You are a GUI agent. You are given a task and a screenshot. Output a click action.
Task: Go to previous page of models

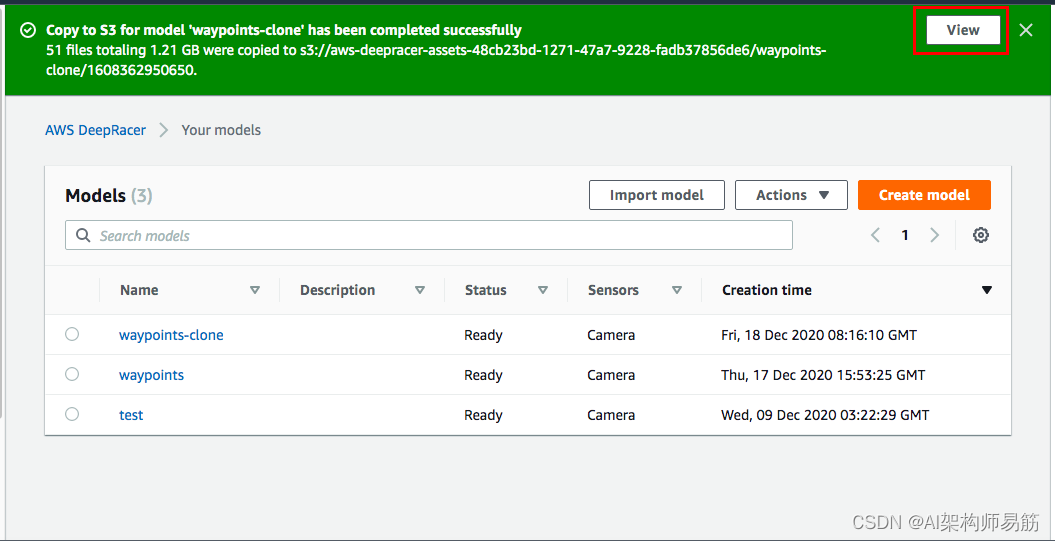(875, 235)
